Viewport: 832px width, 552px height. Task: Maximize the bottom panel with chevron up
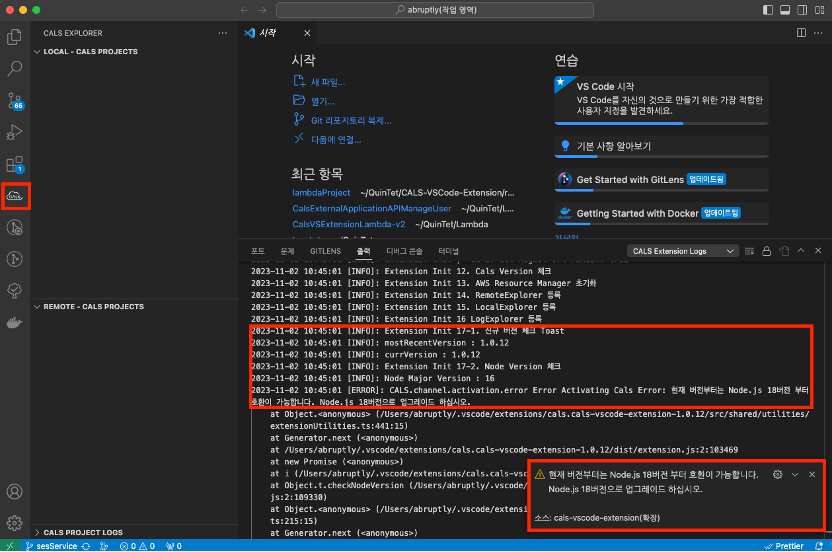coord(801,251)
